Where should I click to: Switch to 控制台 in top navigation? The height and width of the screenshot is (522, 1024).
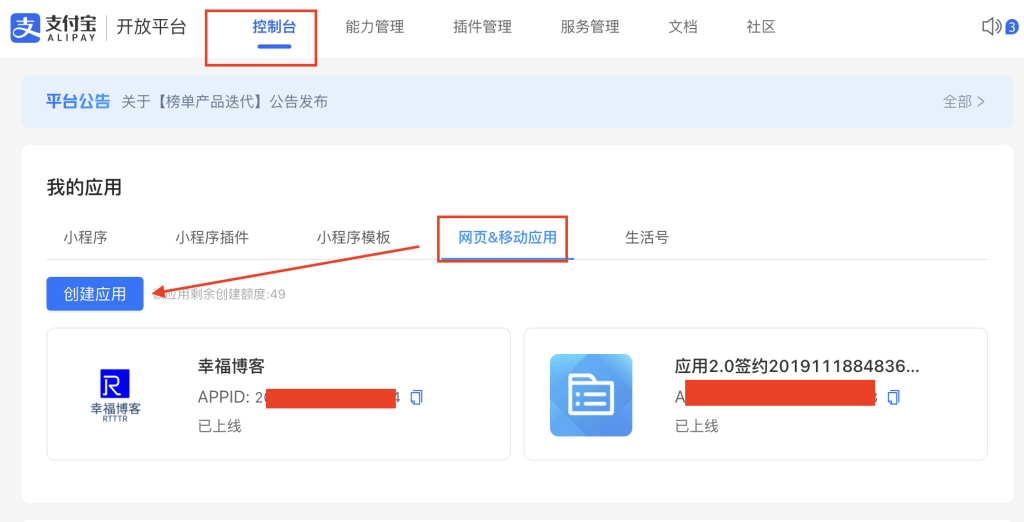point(274,27)
